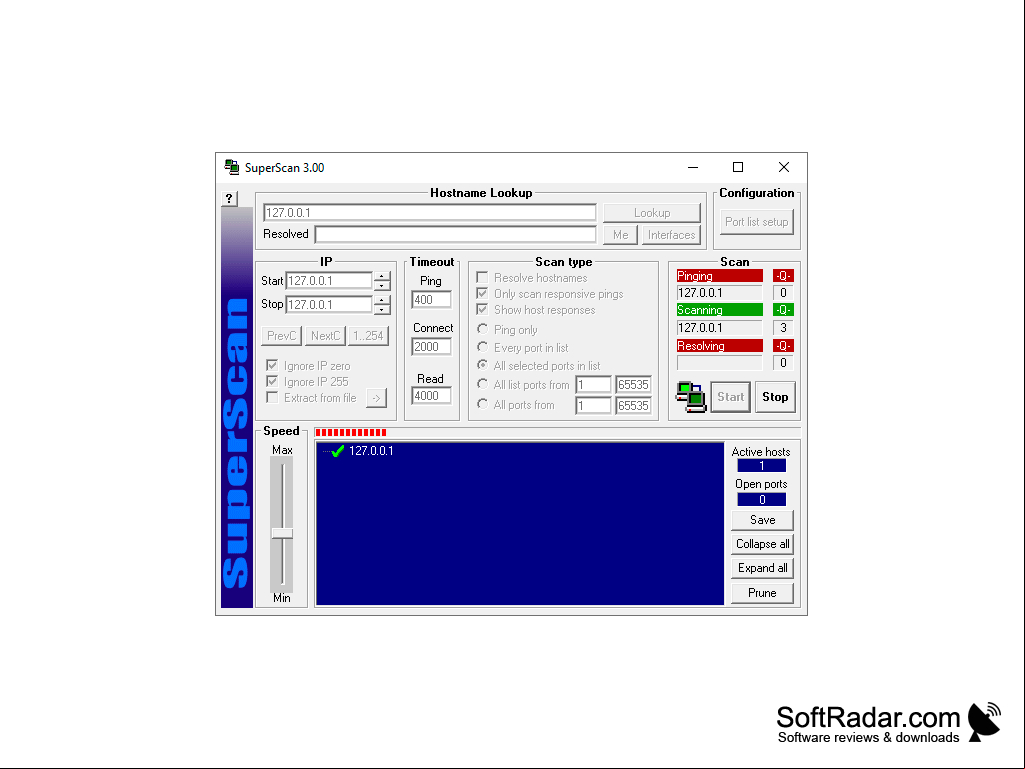Stop the running scan
The image size is (1025, 769).
point(775,397)
